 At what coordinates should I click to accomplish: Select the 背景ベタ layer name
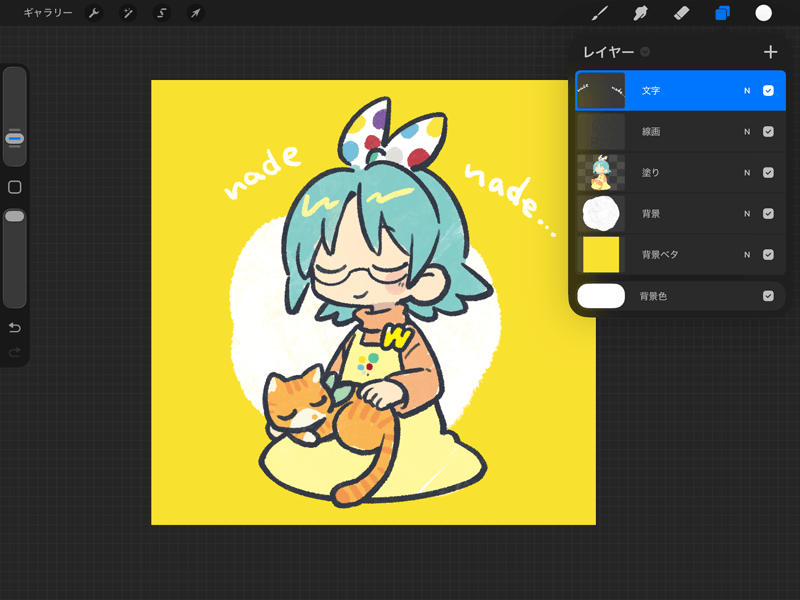(x=660, y=255)
